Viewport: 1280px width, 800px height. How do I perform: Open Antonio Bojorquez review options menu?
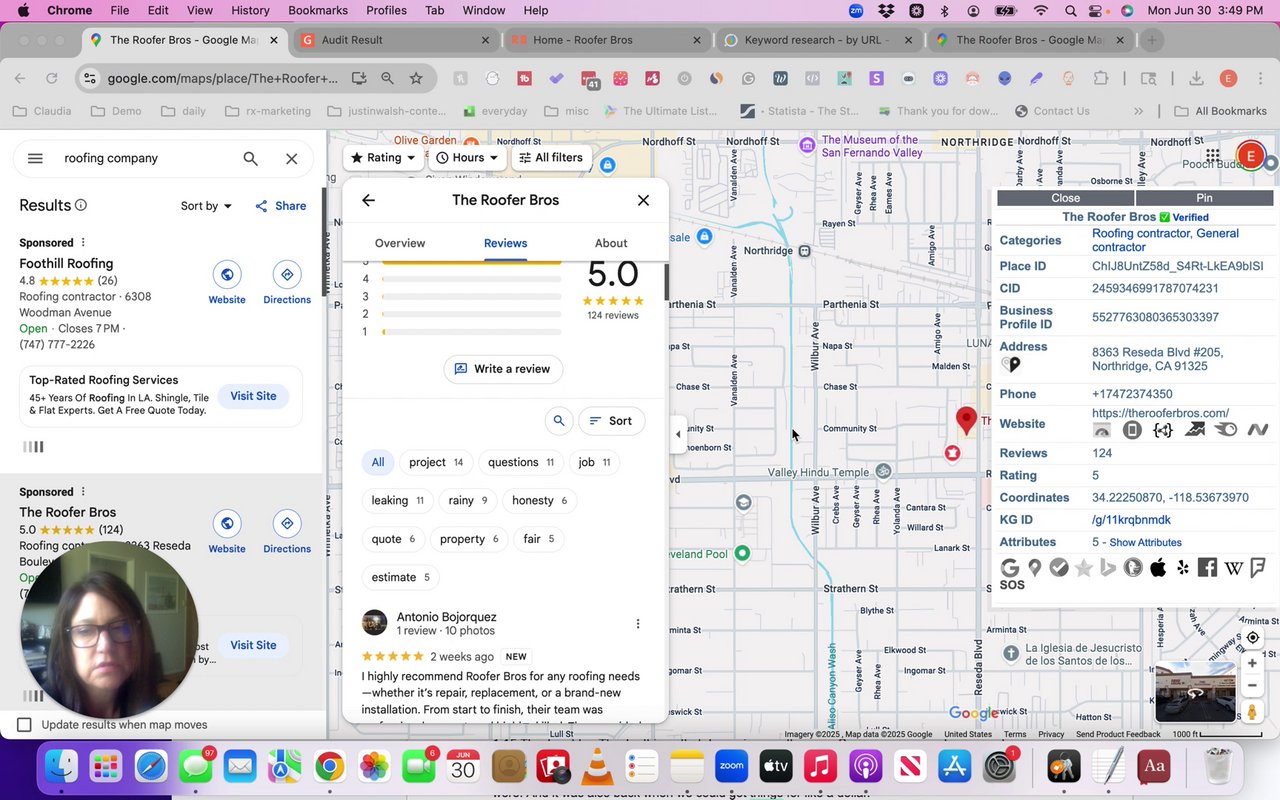(638, 624)
